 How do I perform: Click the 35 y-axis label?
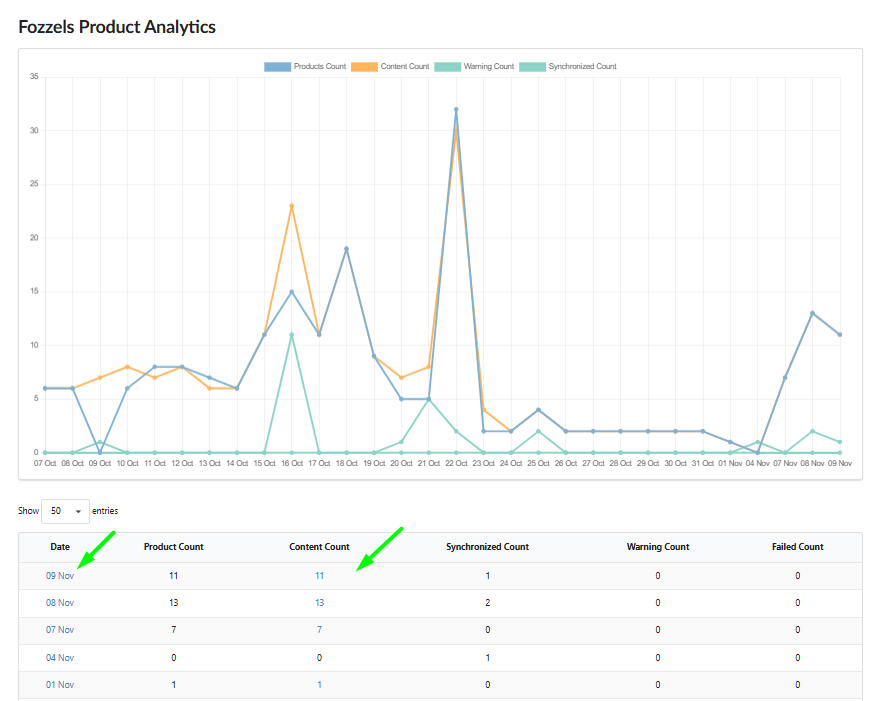coord(34,76)
